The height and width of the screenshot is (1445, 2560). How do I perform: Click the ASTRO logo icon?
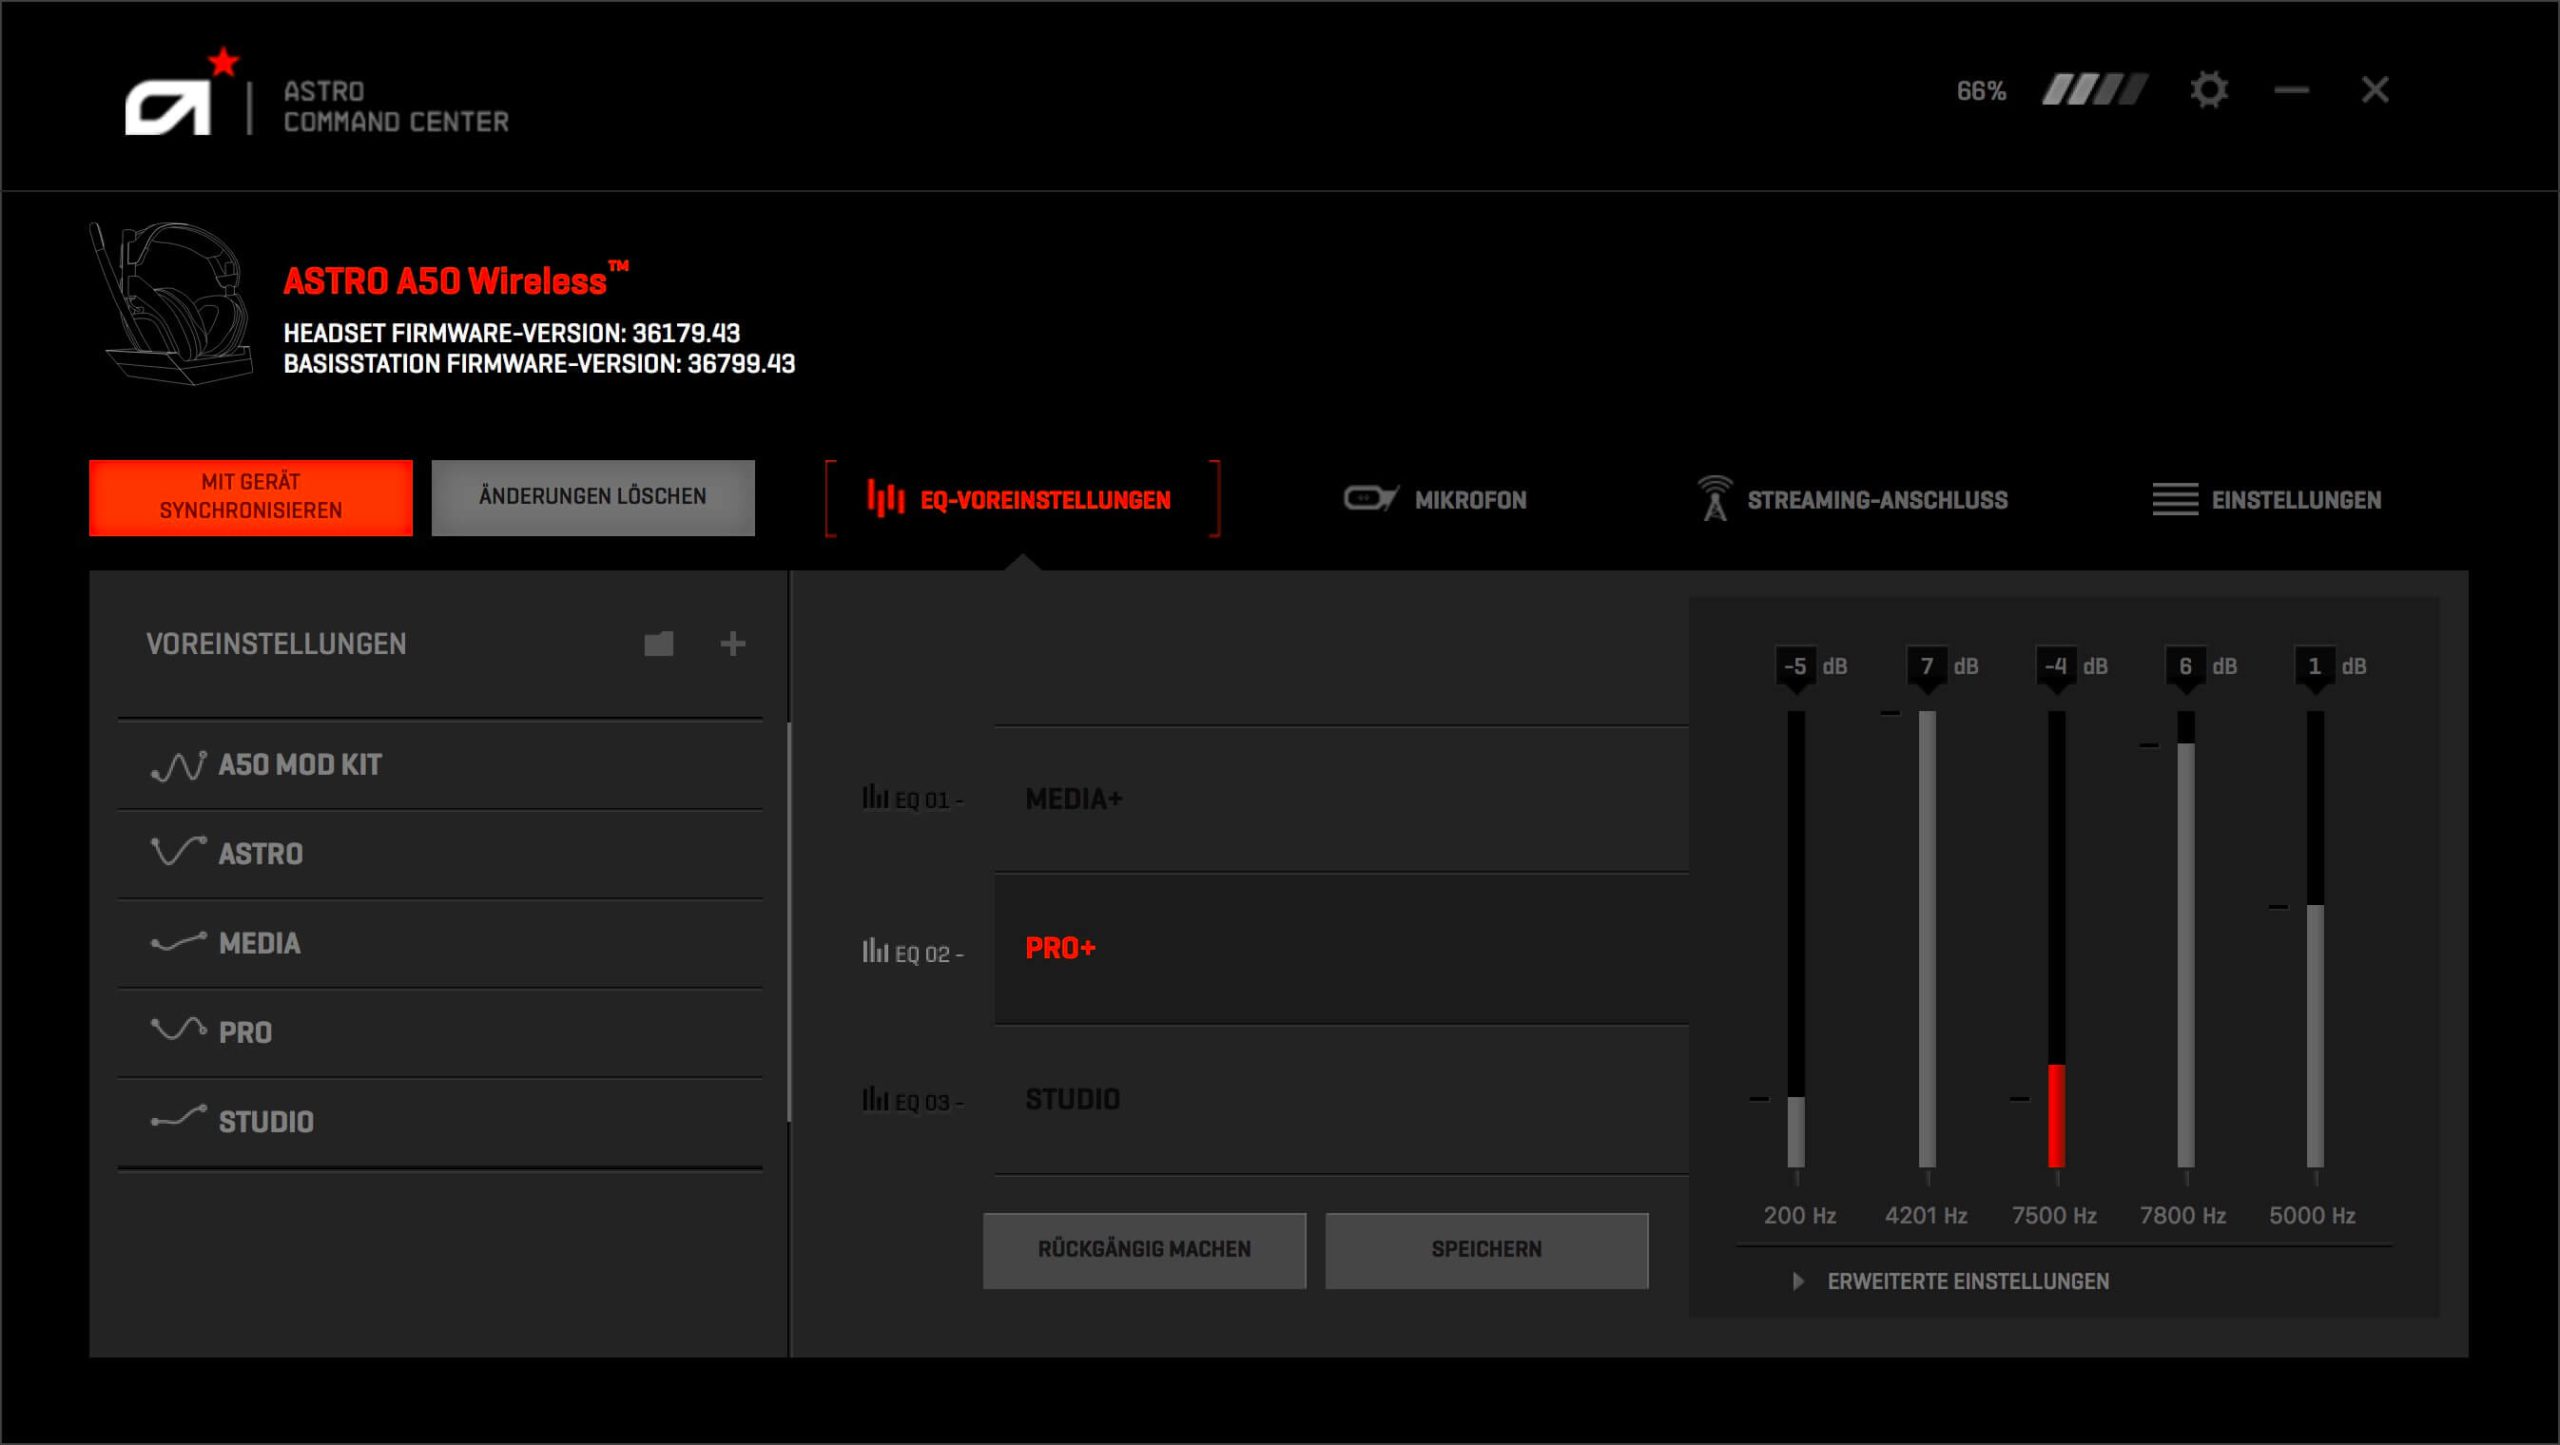[170, 105]
